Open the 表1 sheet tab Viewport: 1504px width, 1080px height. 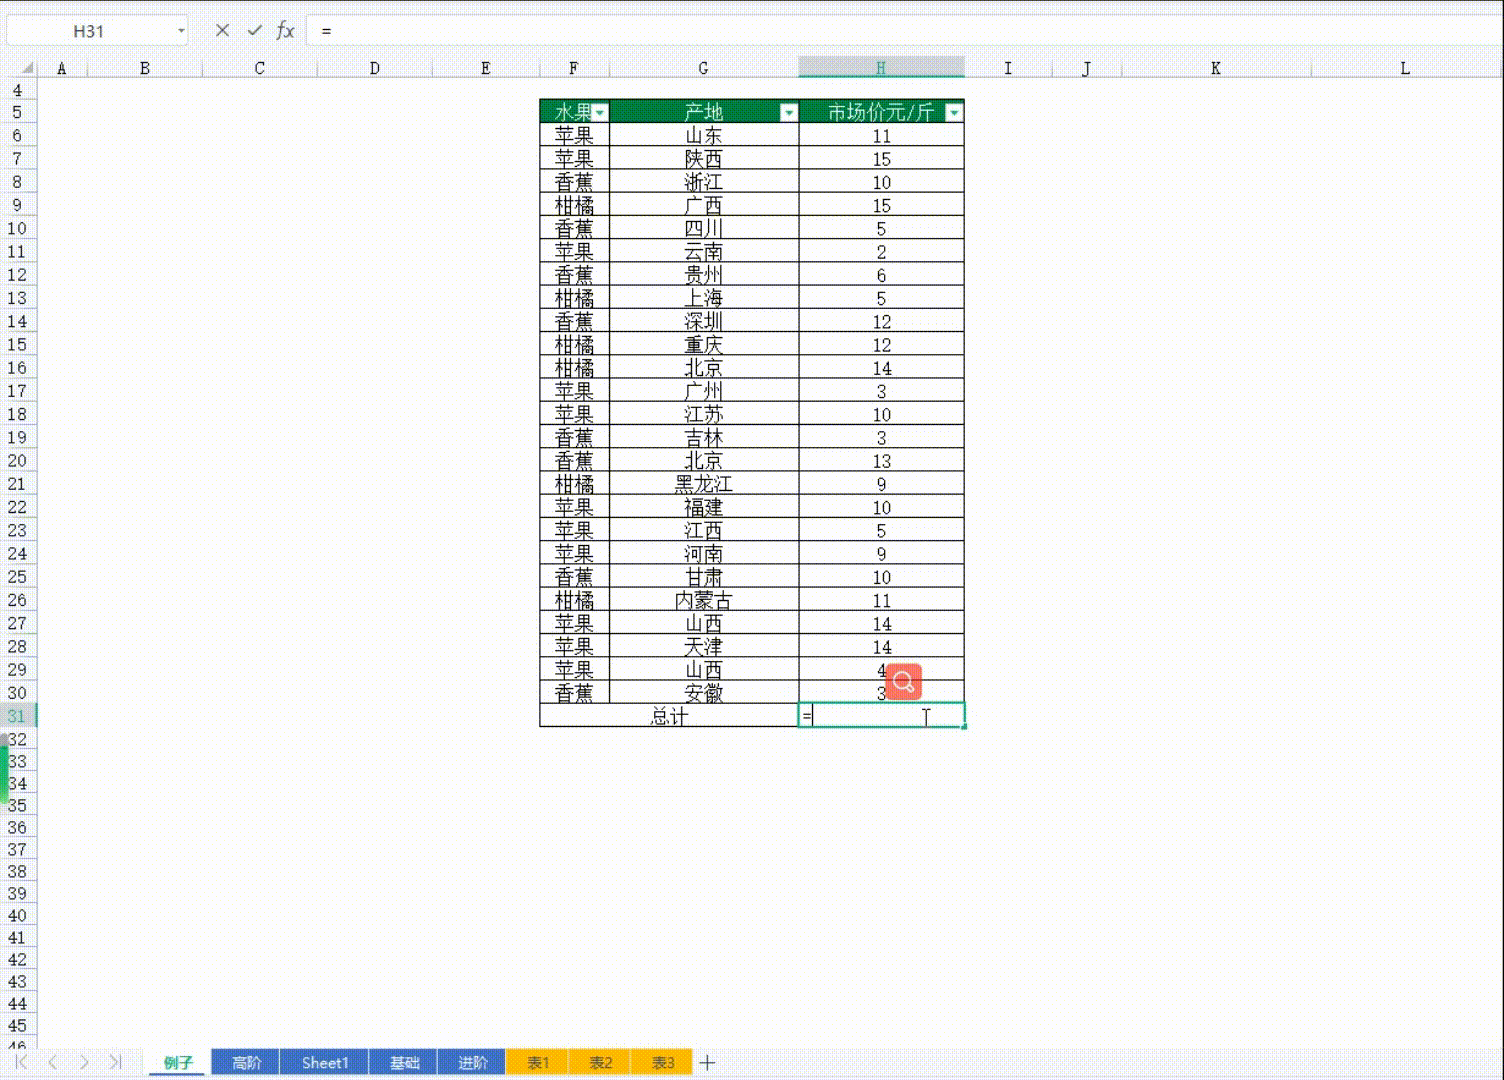point(538,1062)
